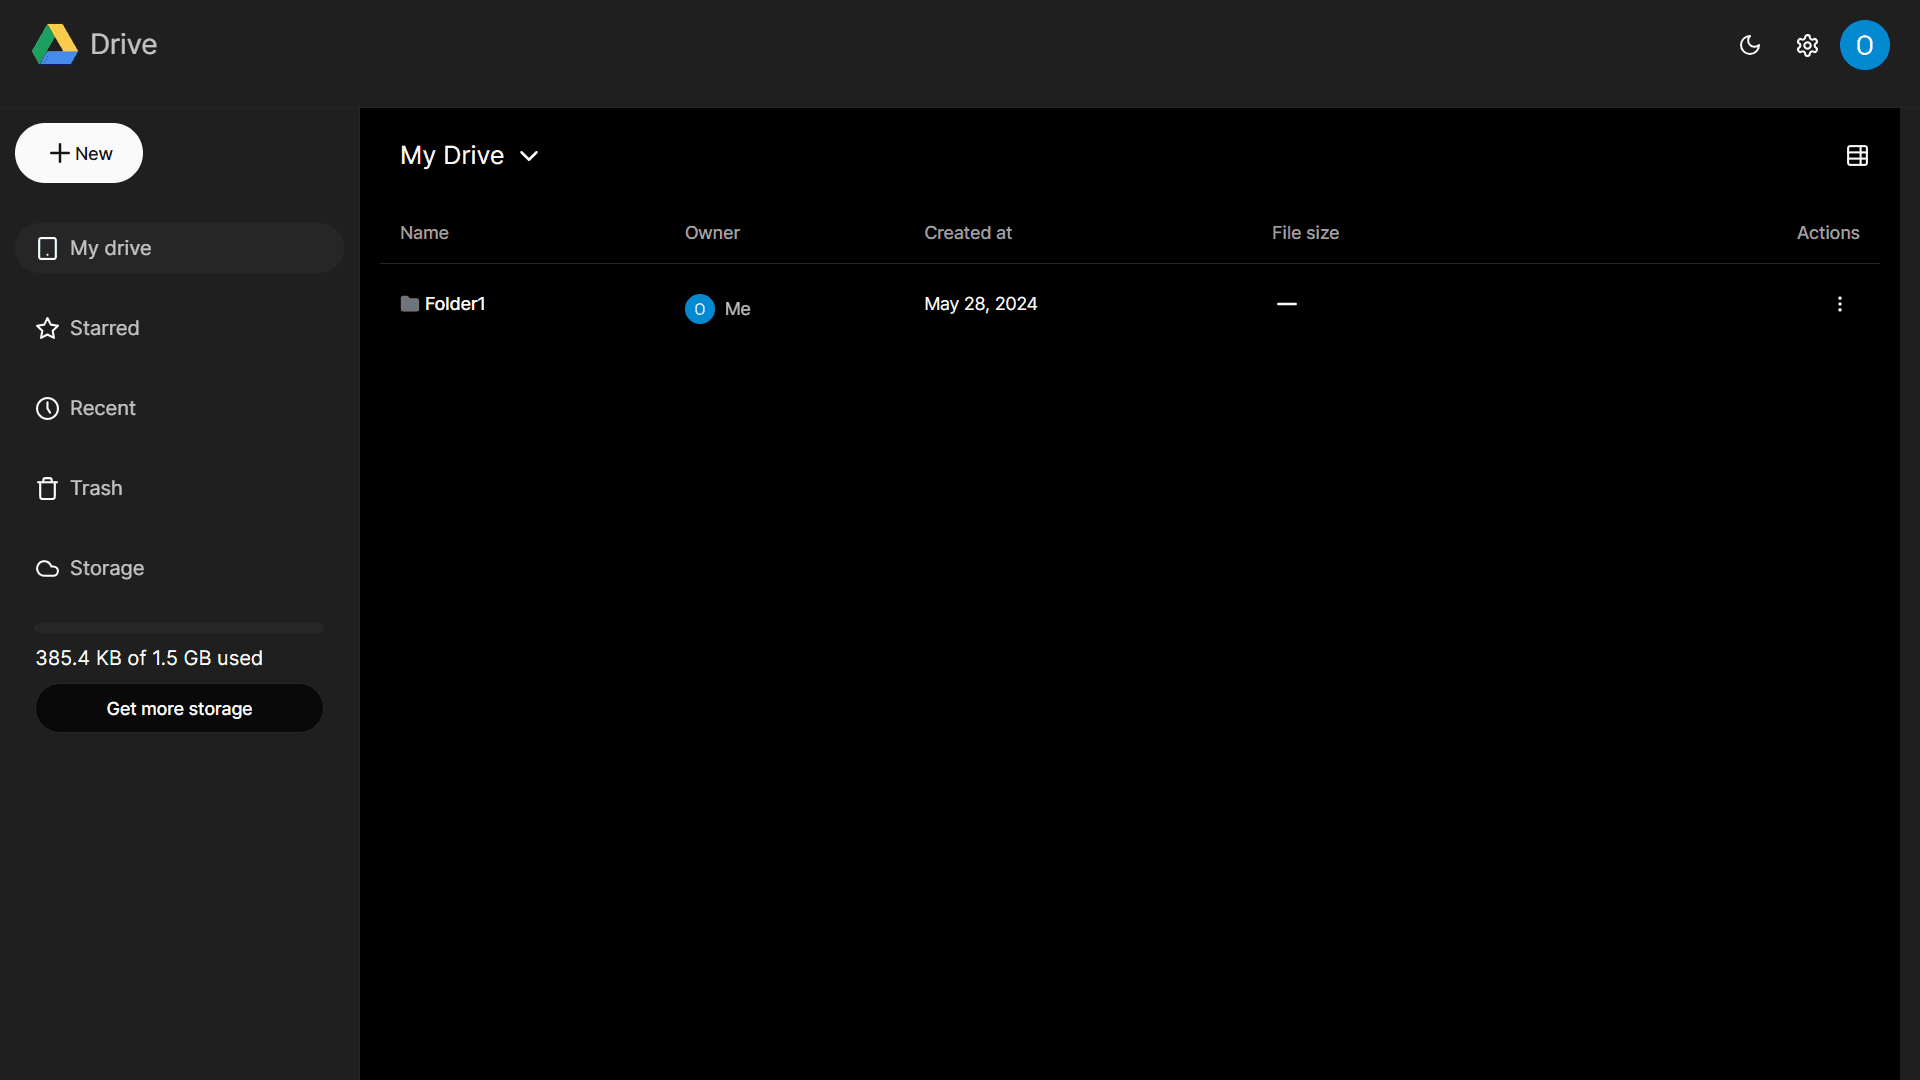This screenshot has height=1080, width=1920.
Task: Click the folder icon beside Folder1
Action: [410, 303]
